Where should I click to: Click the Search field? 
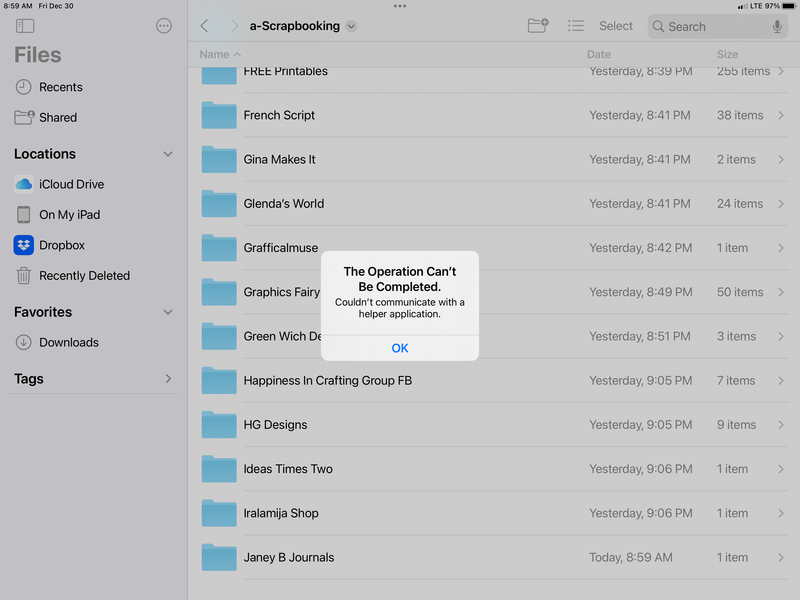pyautogui.click(x=705, y=26)
